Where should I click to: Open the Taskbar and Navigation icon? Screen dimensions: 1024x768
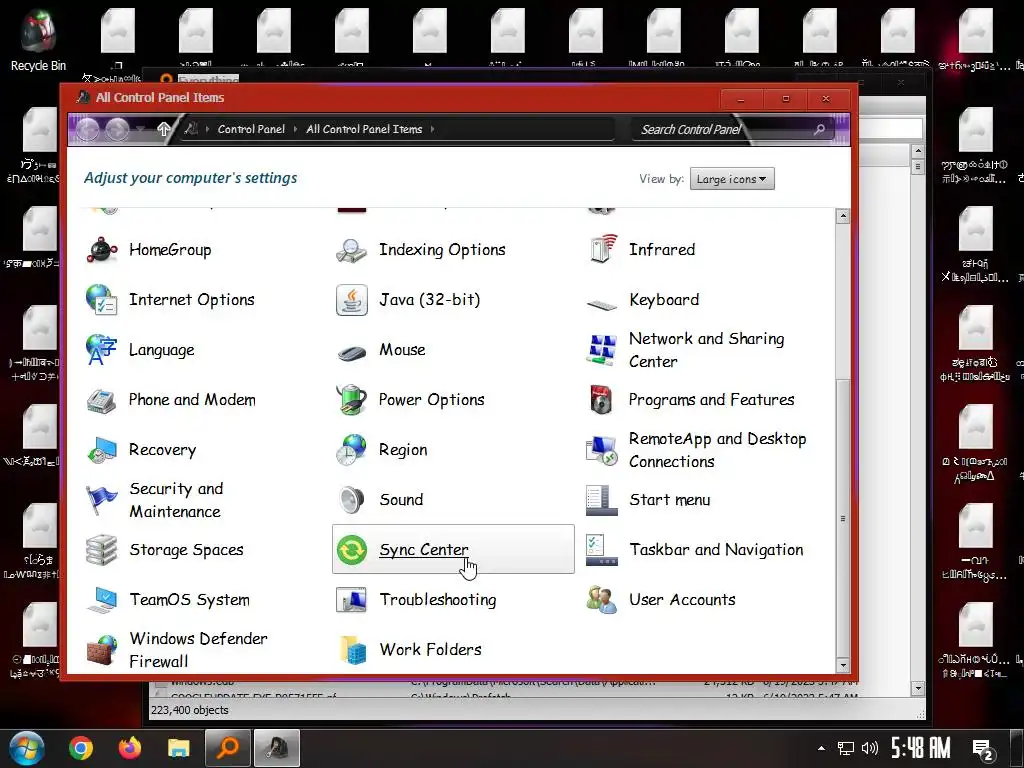click(602, 550)
